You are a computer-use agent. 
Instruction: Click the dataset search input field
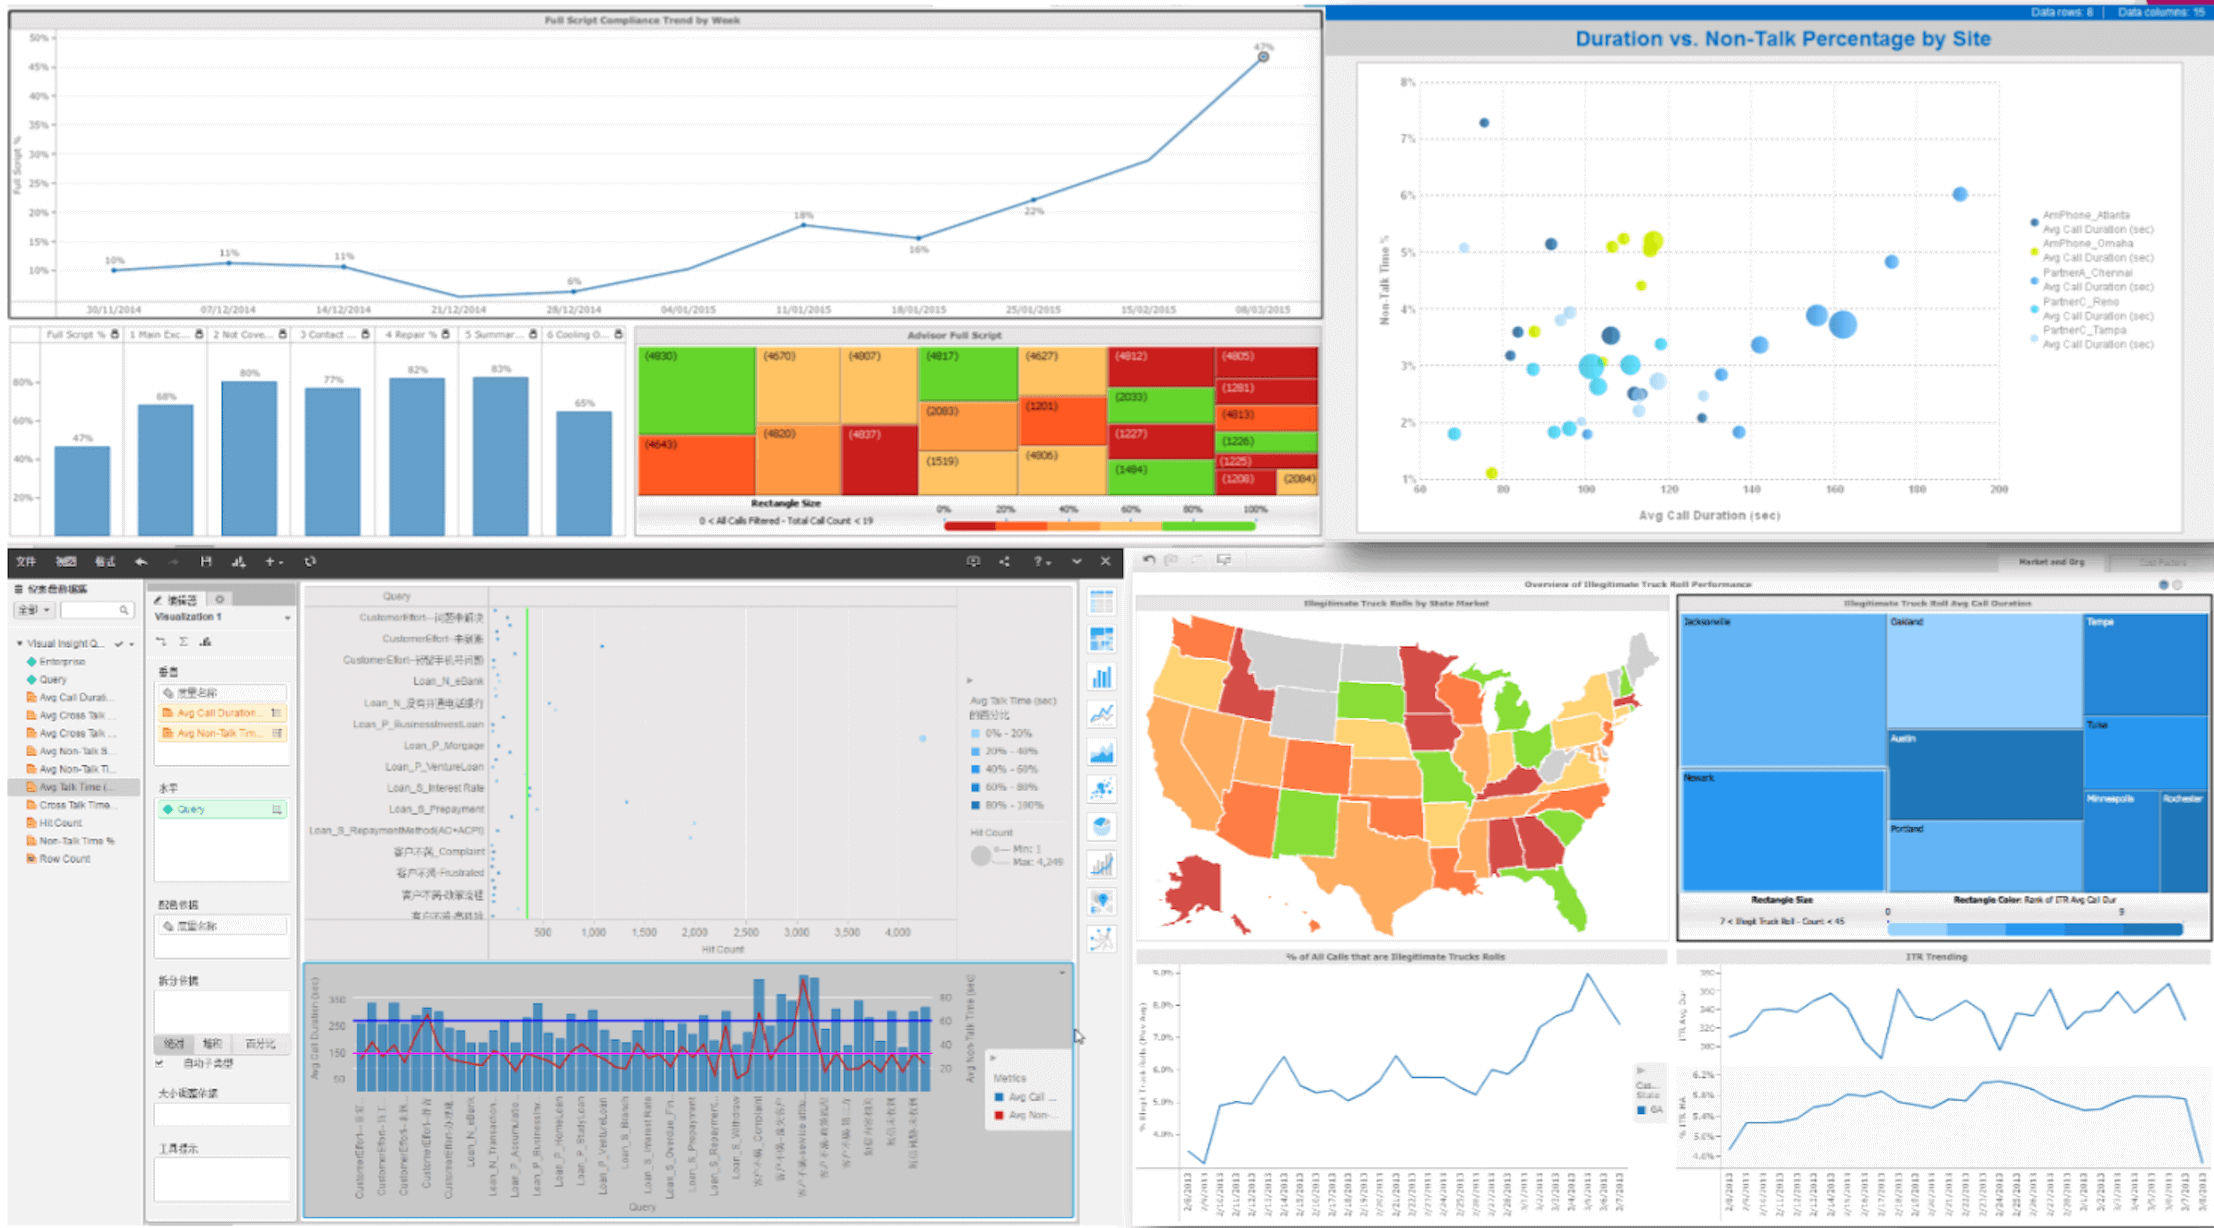point(96,610)
